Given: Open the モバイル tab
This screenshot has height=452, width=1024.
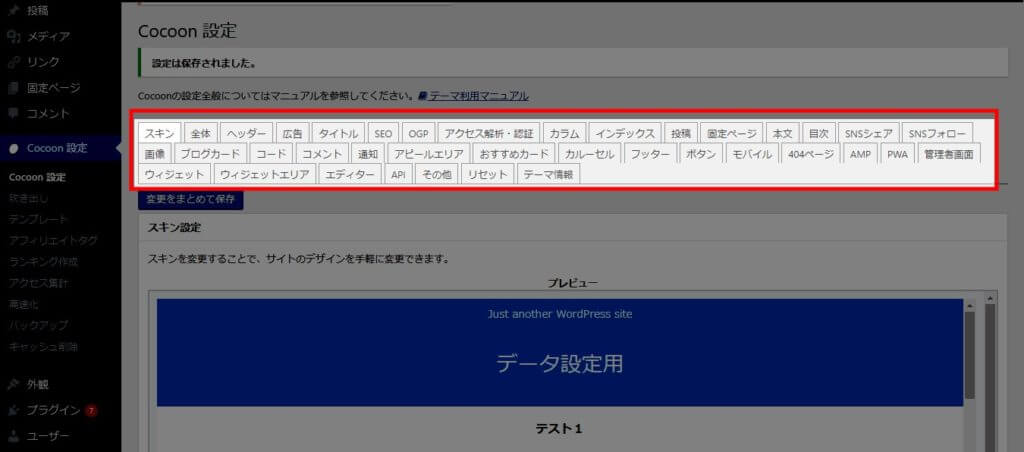Looking at the screenshot, I should click(752, 154).
